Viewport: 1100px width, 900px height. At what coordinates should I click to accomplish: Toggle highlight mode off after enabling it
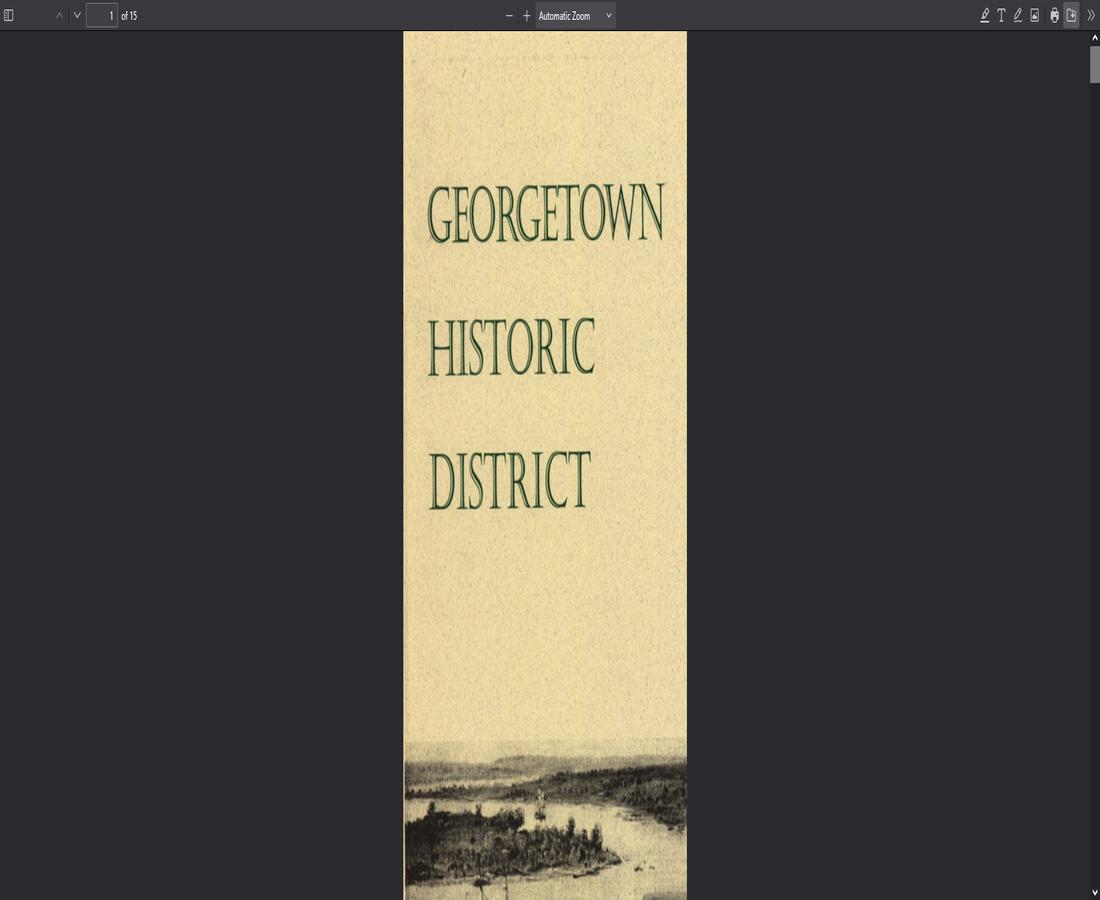click(x=985, y=15)
